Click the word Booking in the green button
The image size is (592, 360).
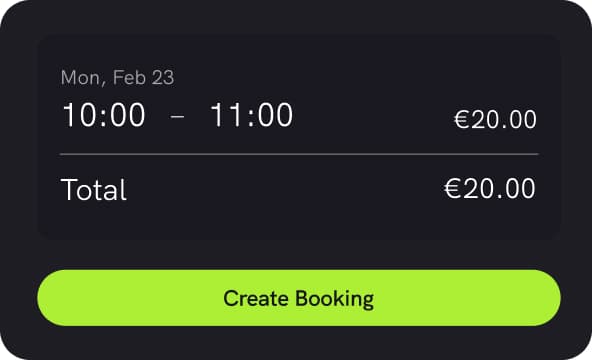tap(335, 299)
